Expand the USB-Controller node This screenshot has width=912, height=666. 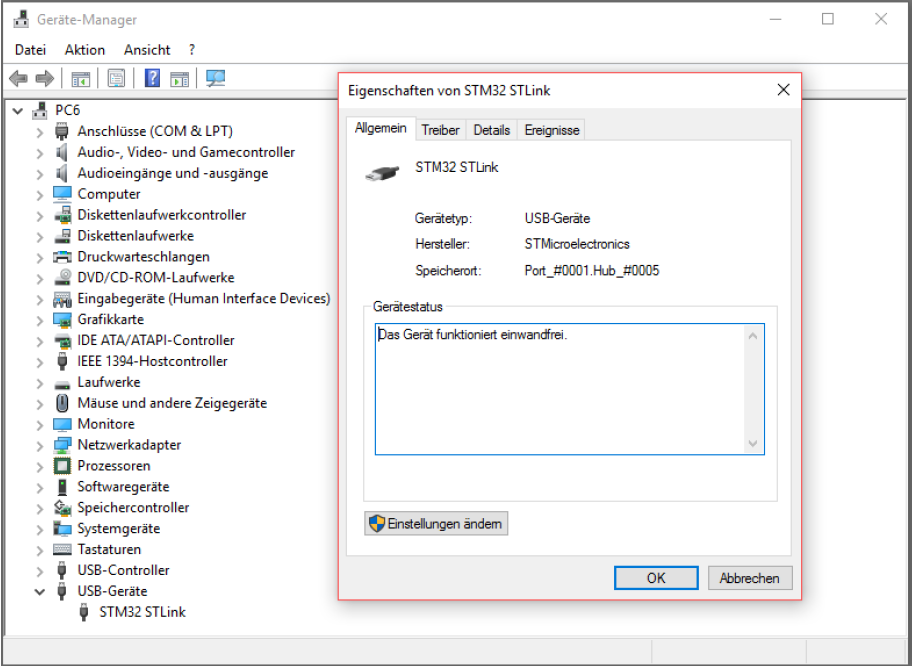click(x=40, y=572)
